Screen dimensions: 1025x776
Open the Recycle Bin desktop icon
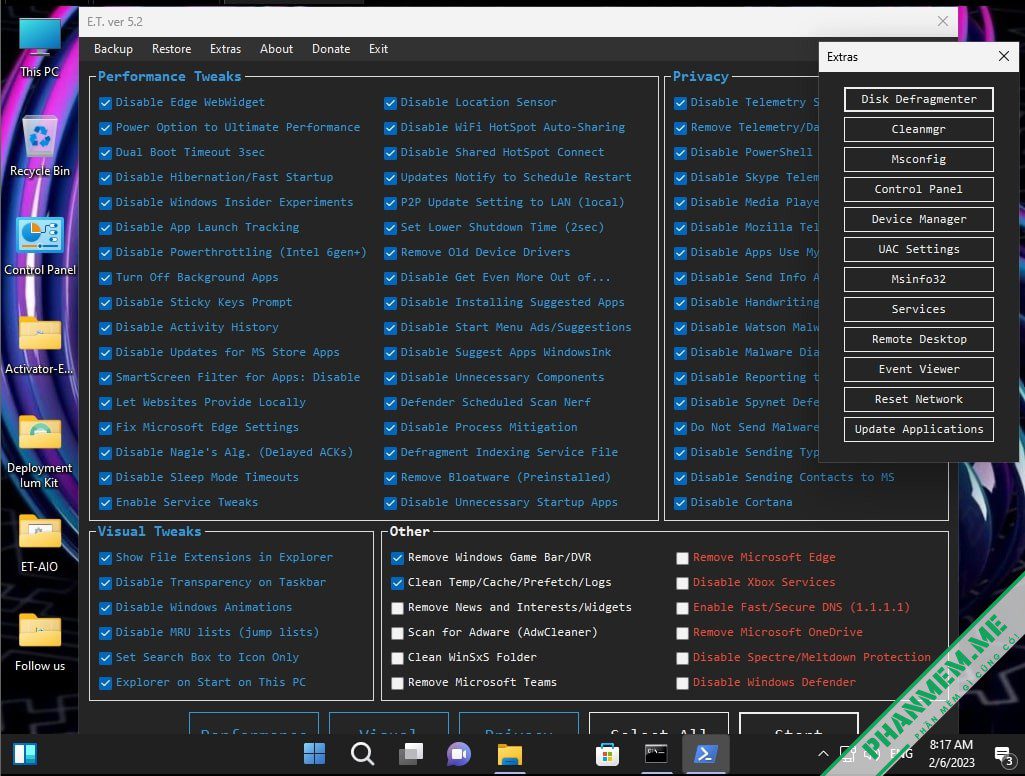click(x=39, y=145)
